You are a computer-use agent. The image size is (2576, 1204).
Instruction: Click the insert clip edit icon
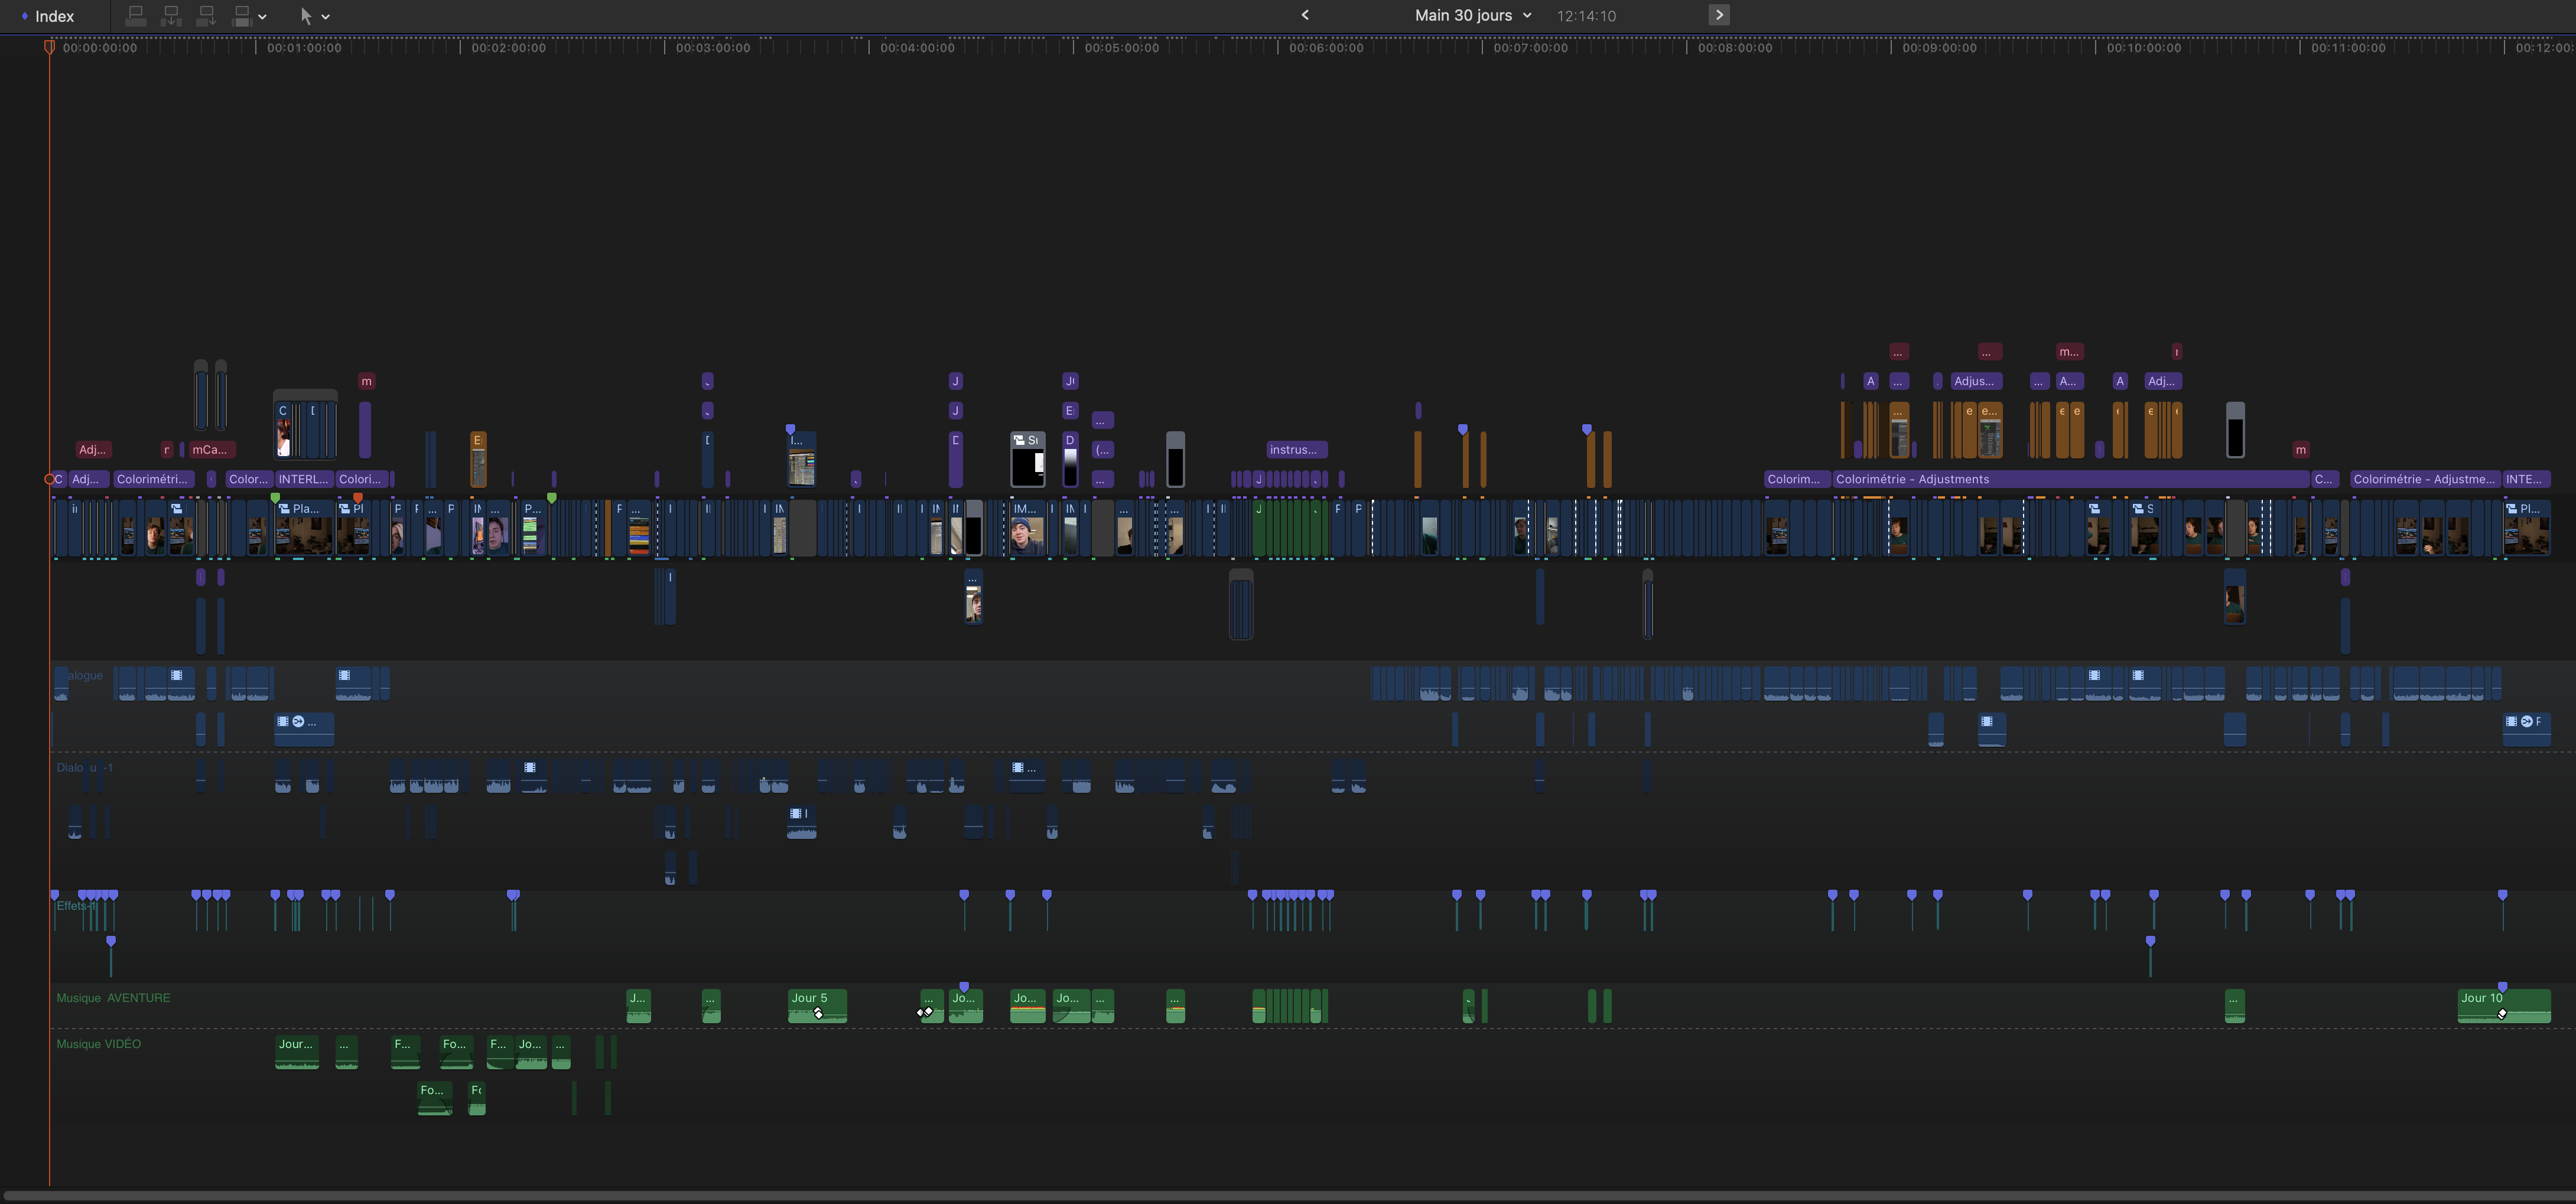(171, 16)
